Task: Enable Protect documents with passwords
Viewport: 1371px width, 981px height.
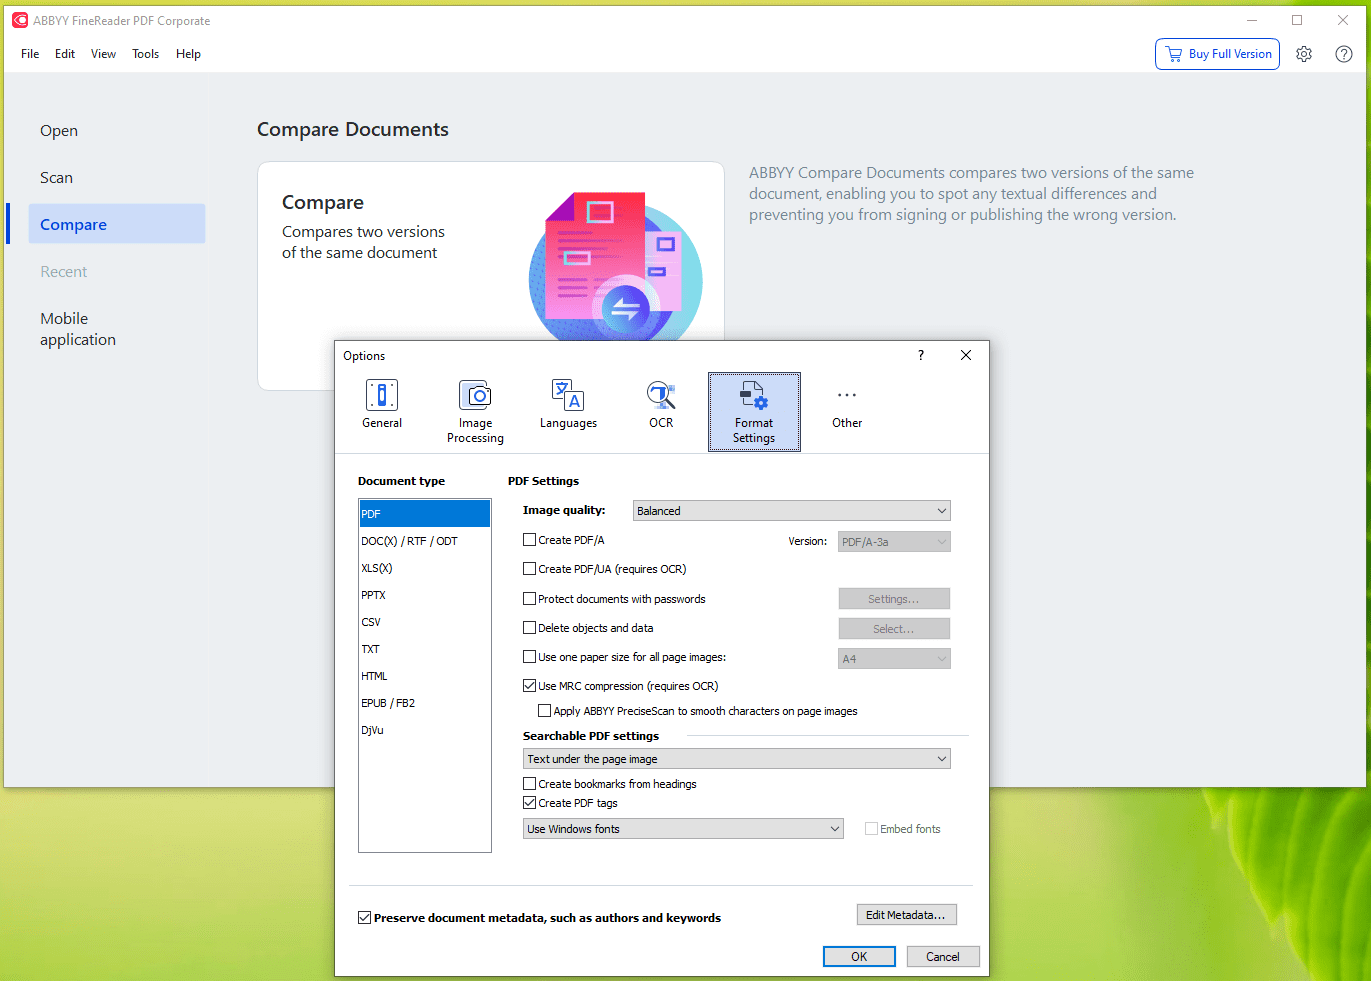Action: coord(530,599)
